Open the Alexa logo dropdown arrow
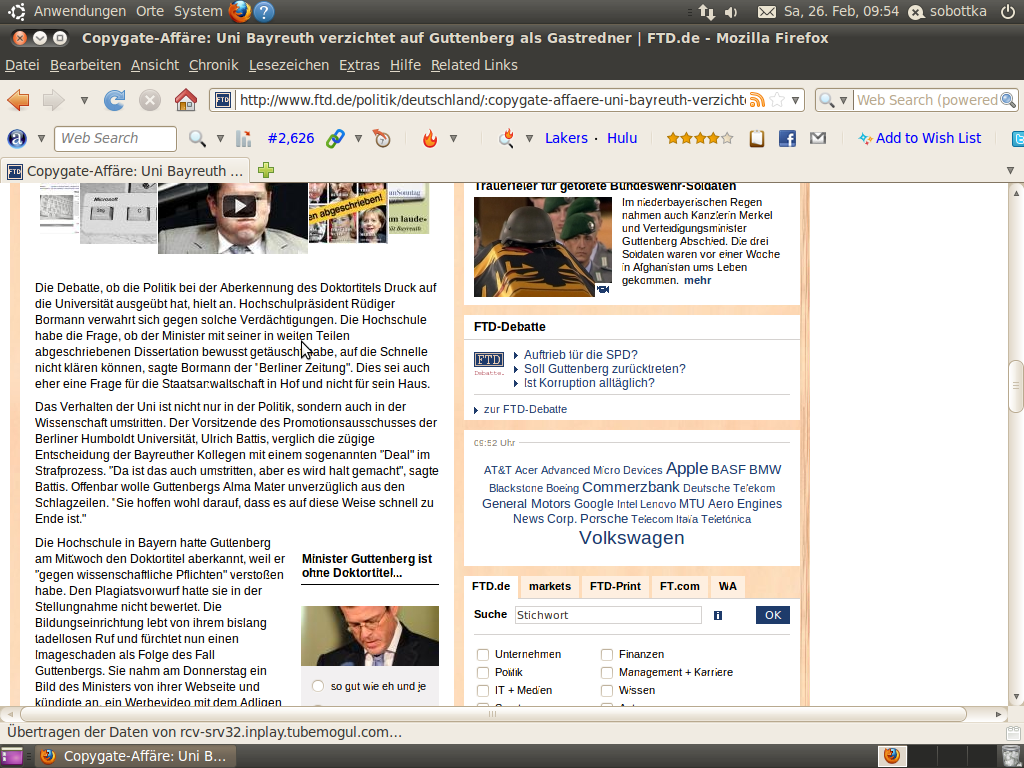1024x768 pixels. [x=41, y=138]
